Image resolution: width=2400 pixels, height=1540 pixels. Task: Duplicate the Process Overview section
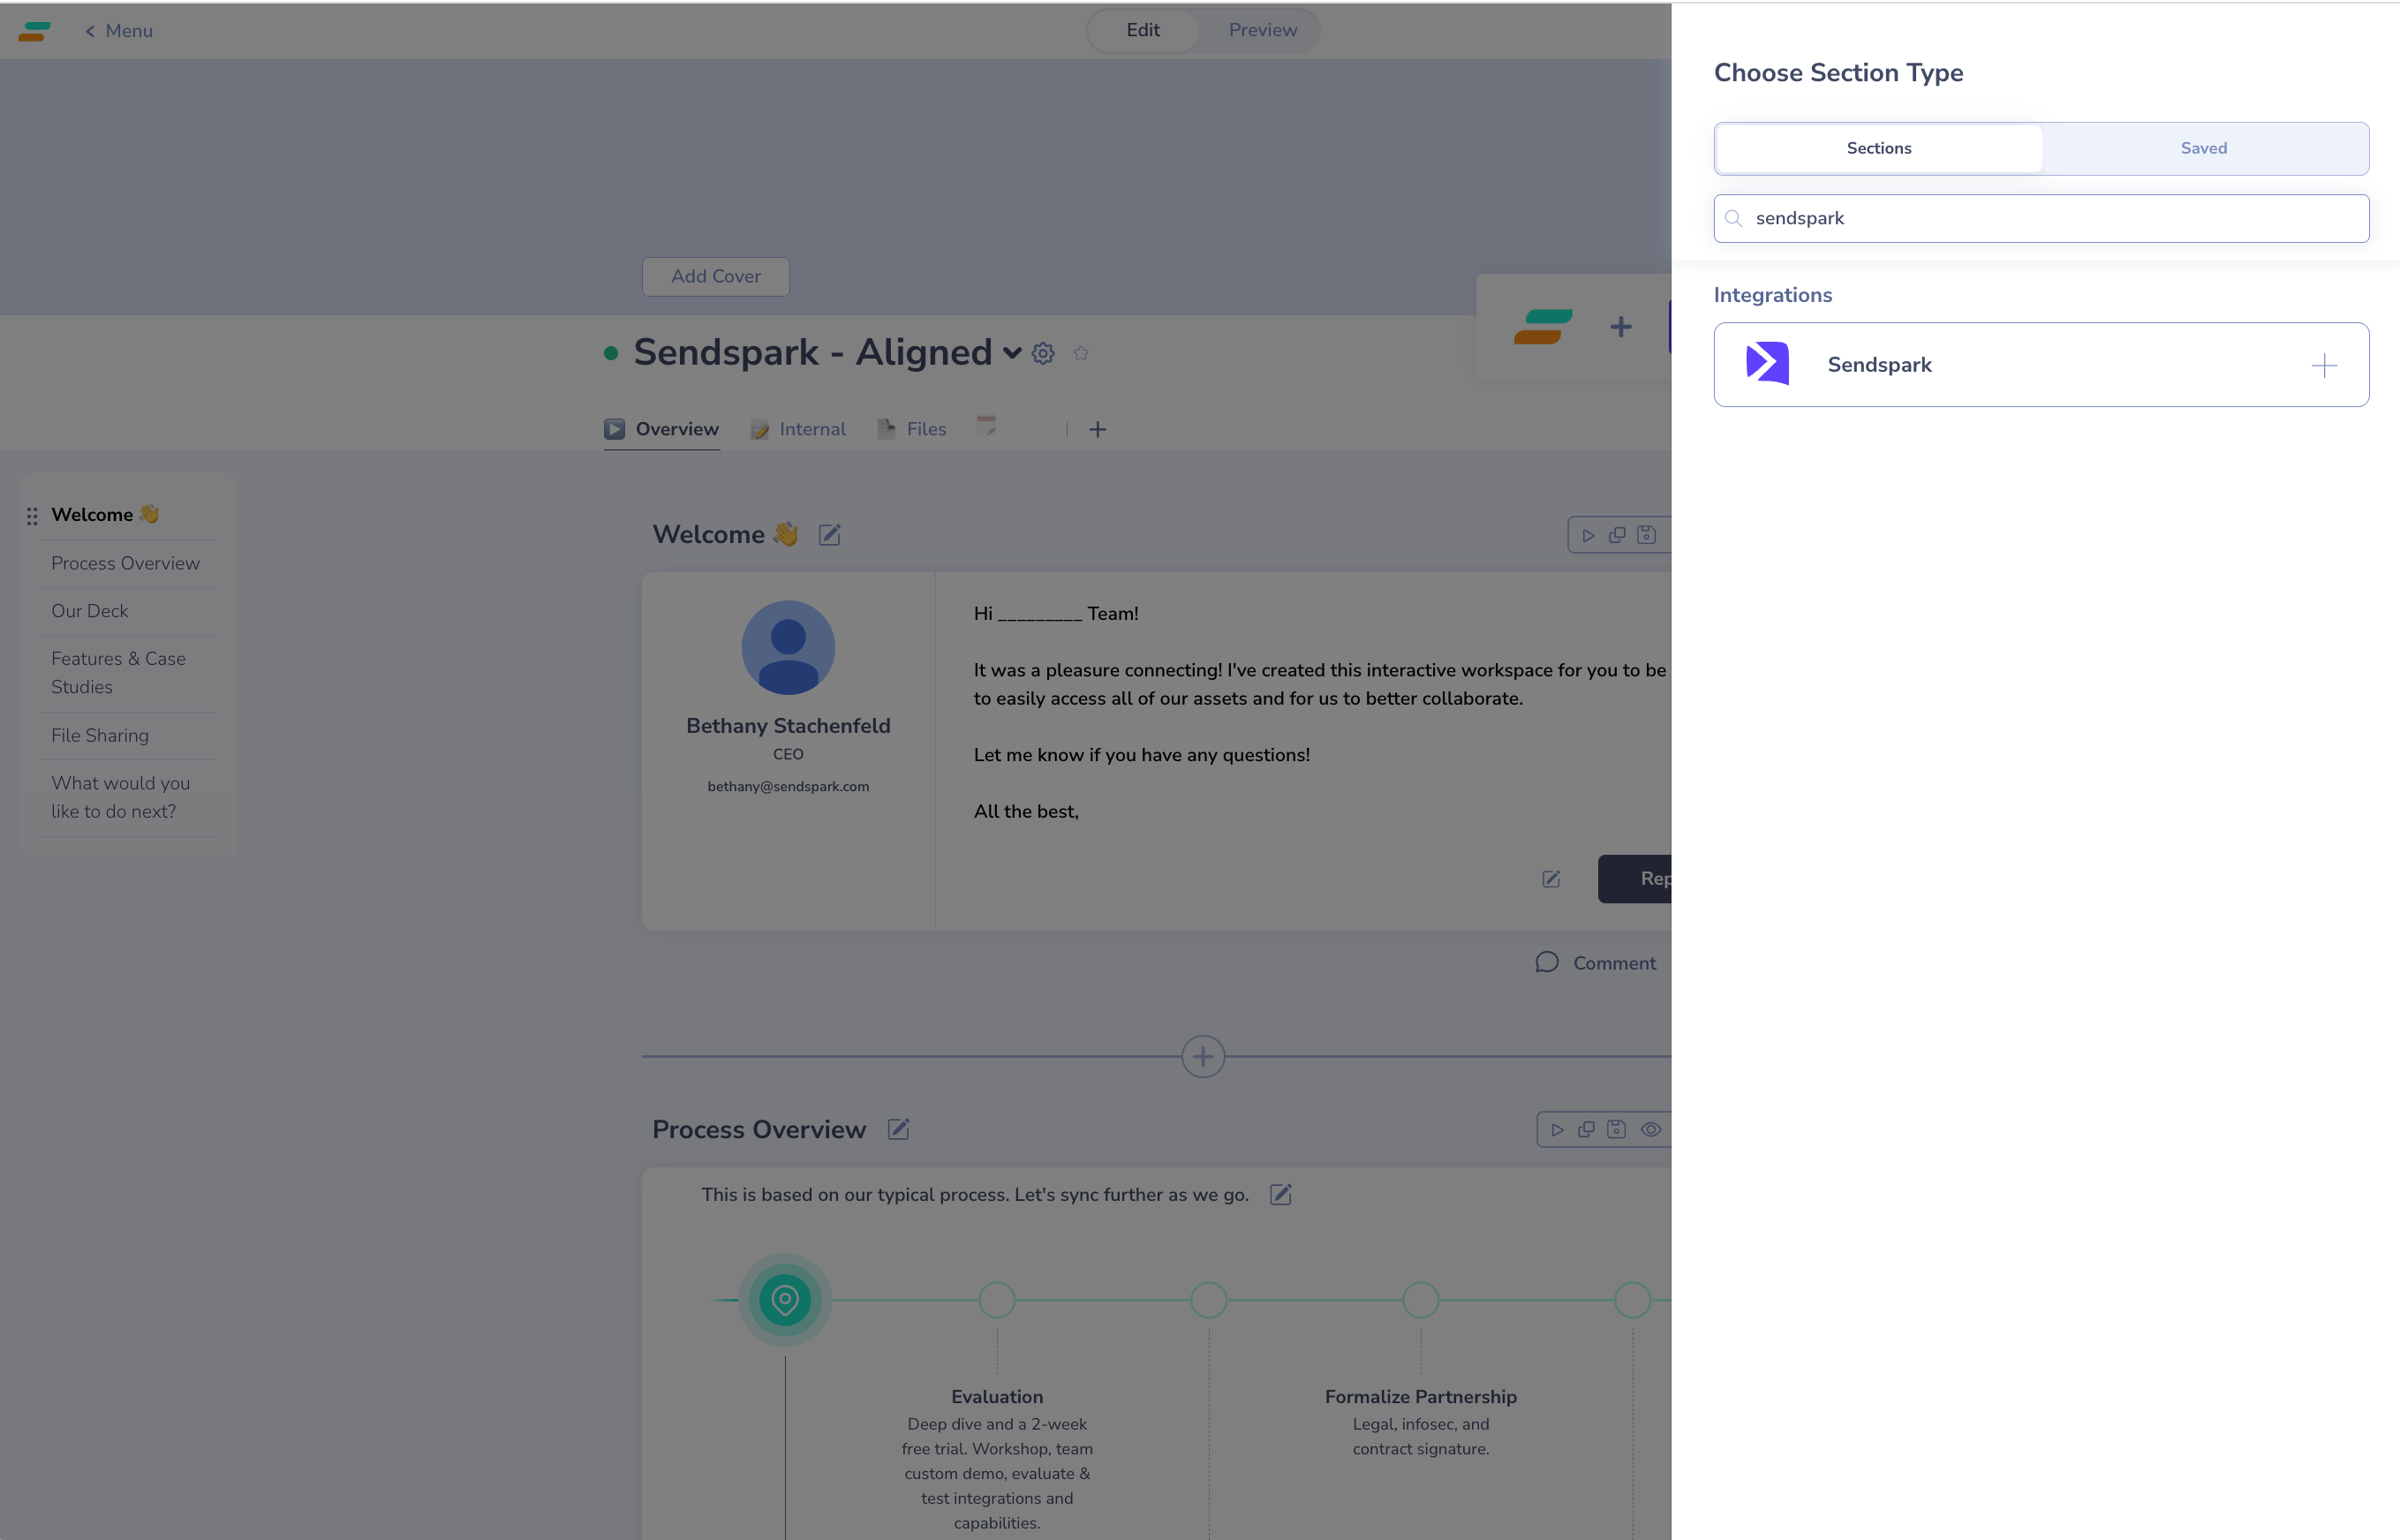[x=1586, y=1130]
